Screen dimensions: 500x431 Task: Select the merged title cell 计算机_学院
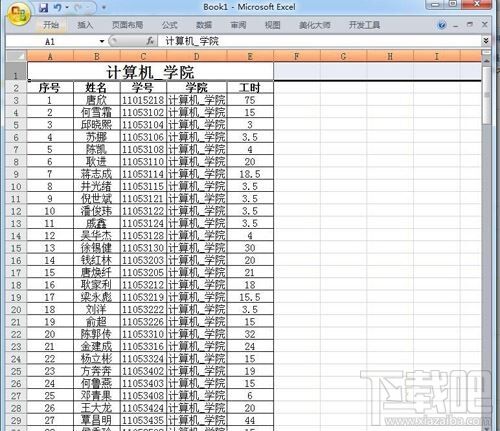pos(150,71)
